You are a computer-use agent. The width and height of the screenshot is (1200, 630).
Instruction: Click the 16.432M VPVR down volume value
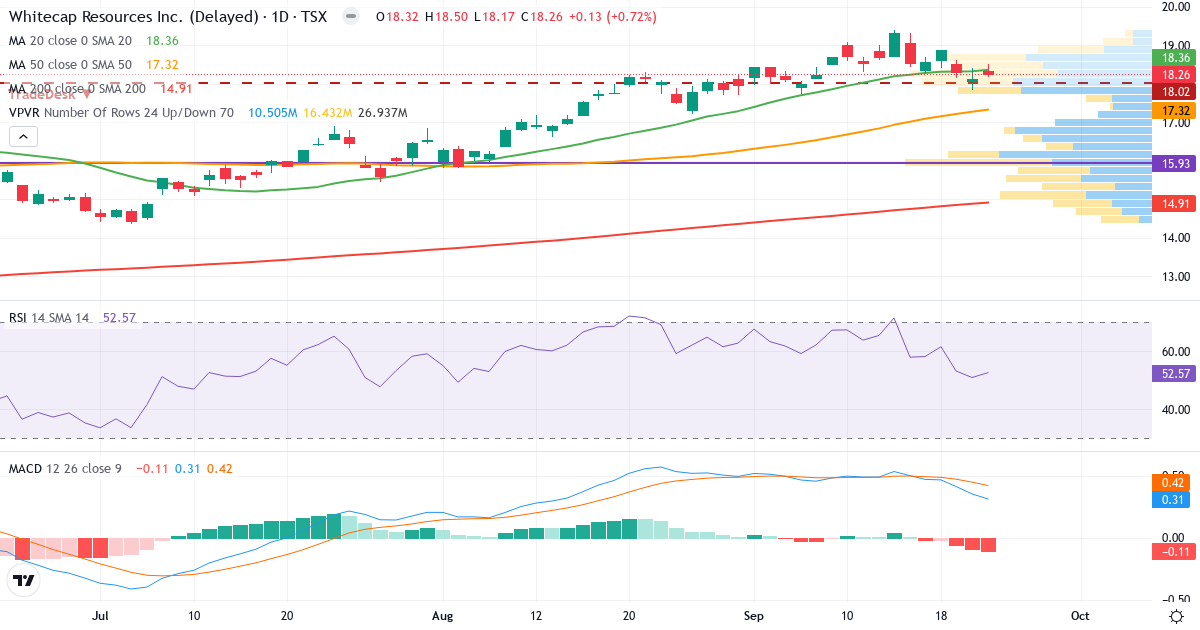coord(326,113)
